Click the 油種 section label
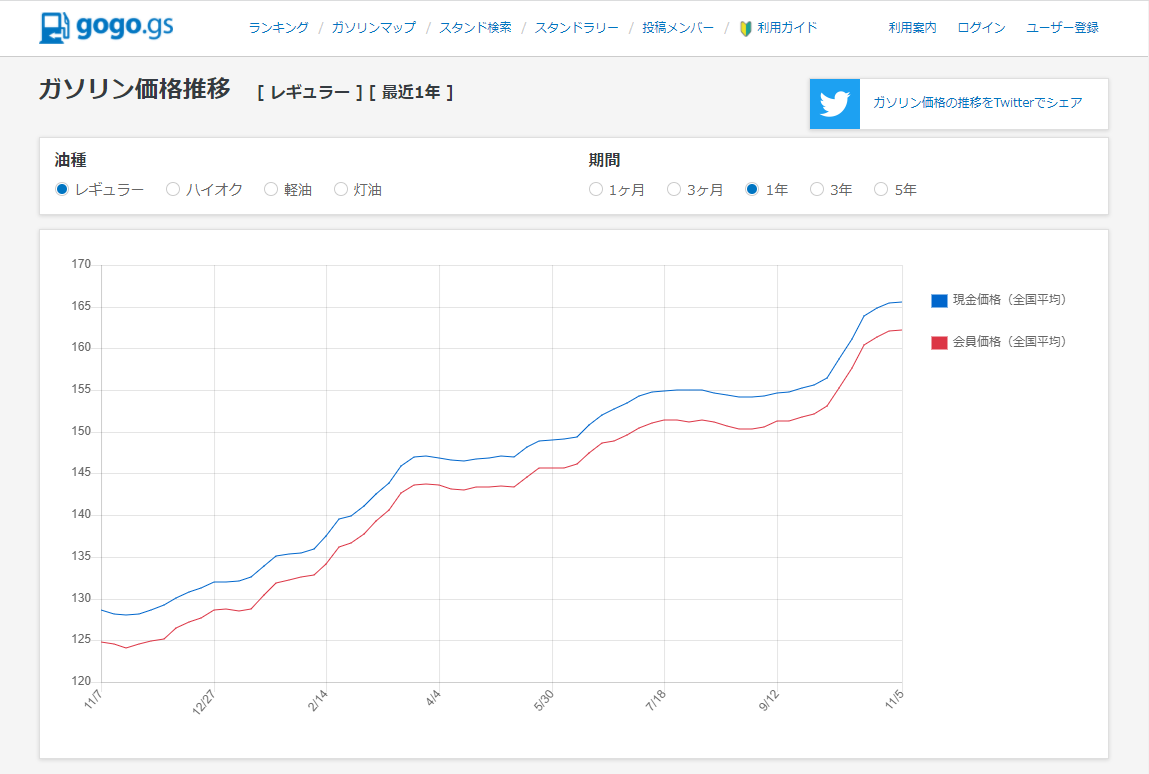Viewport: 1149px width, 774px height. [70, 160]
